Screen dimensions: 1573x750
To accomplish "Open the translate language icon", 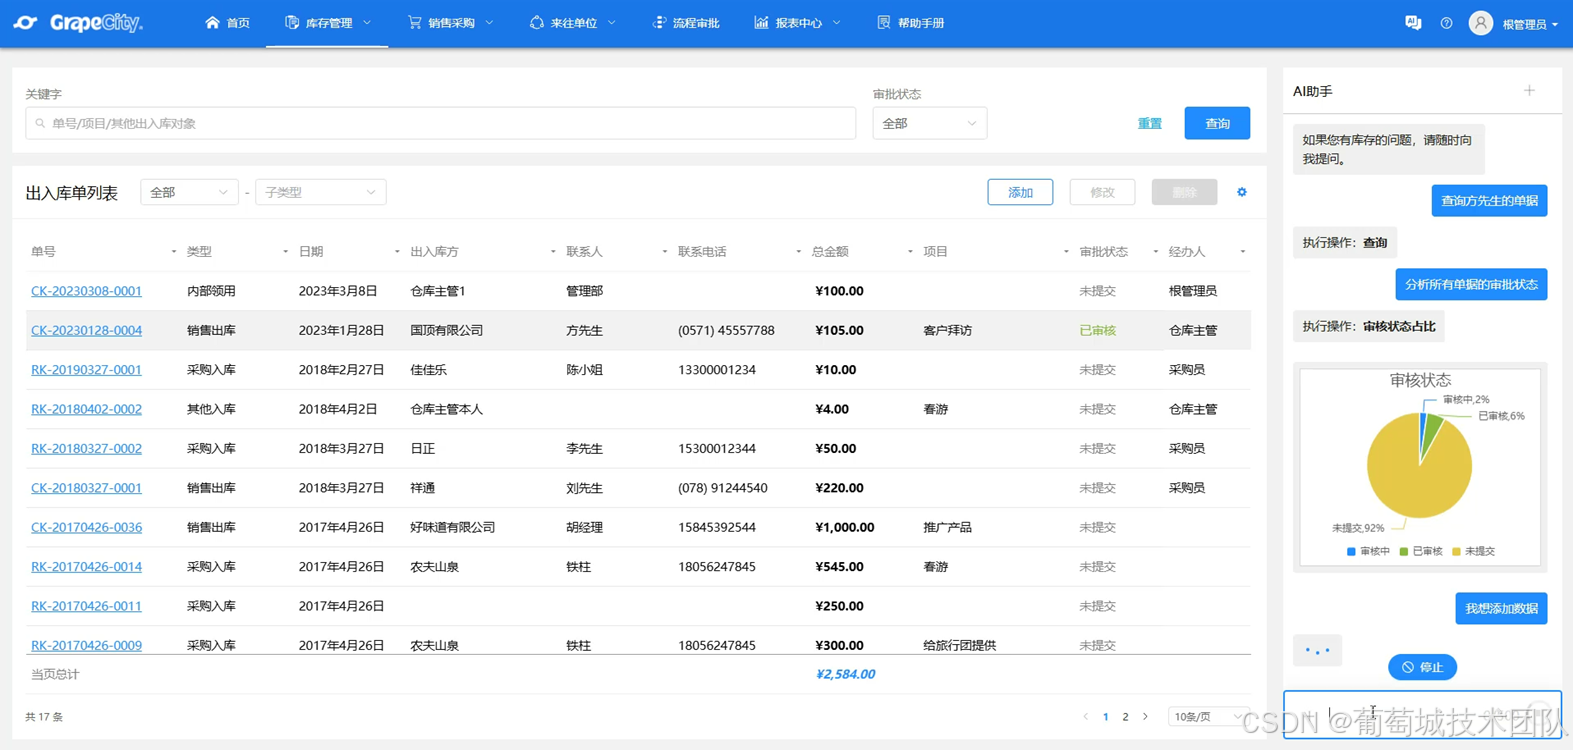I will 1413,22.
